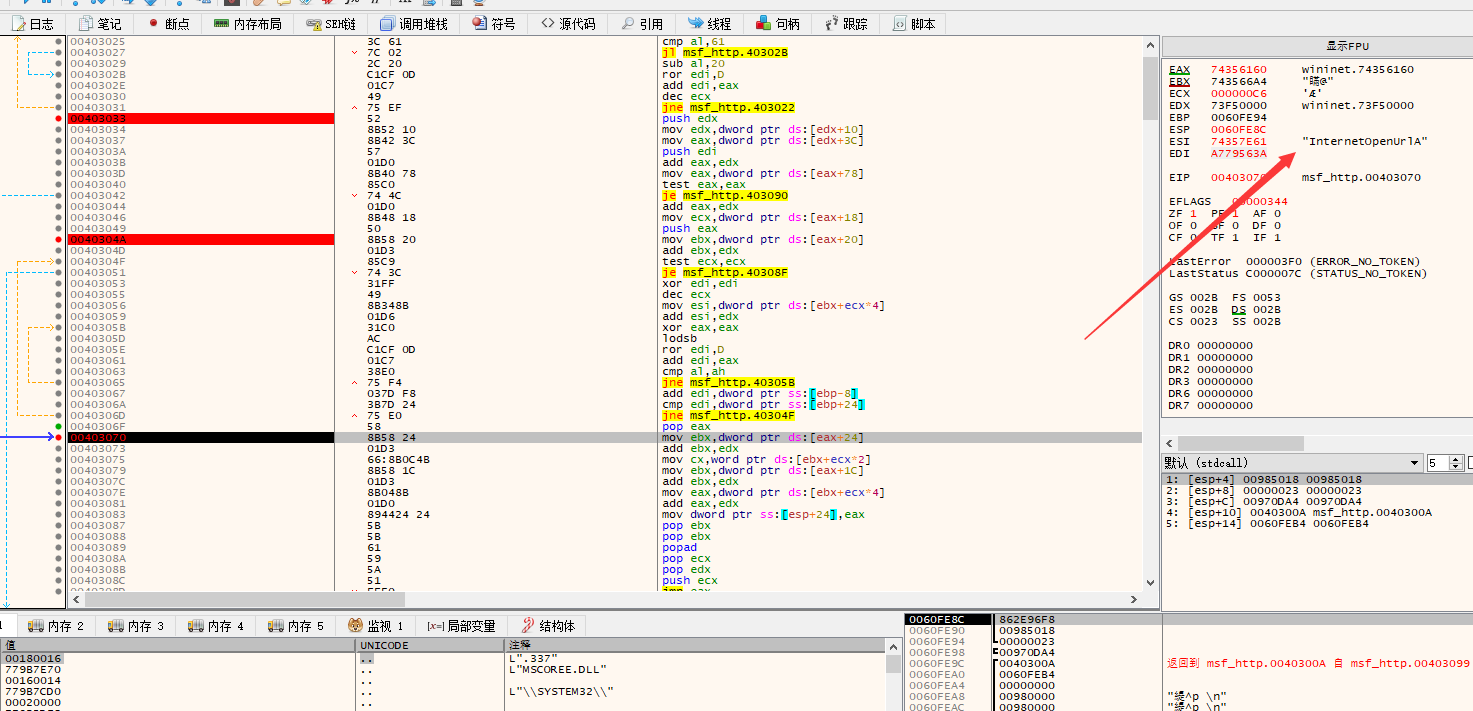Switch to the 笔记 notes tab
The width and height of the screenshot is (1473, 711).
point(100,23)
